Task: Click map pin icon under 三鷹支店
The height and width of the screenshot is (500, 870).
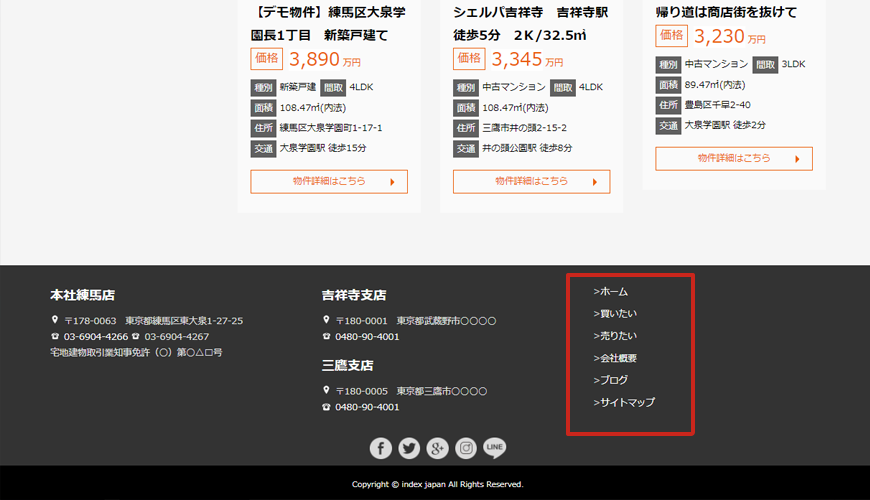Action: (x=326, y=391)
